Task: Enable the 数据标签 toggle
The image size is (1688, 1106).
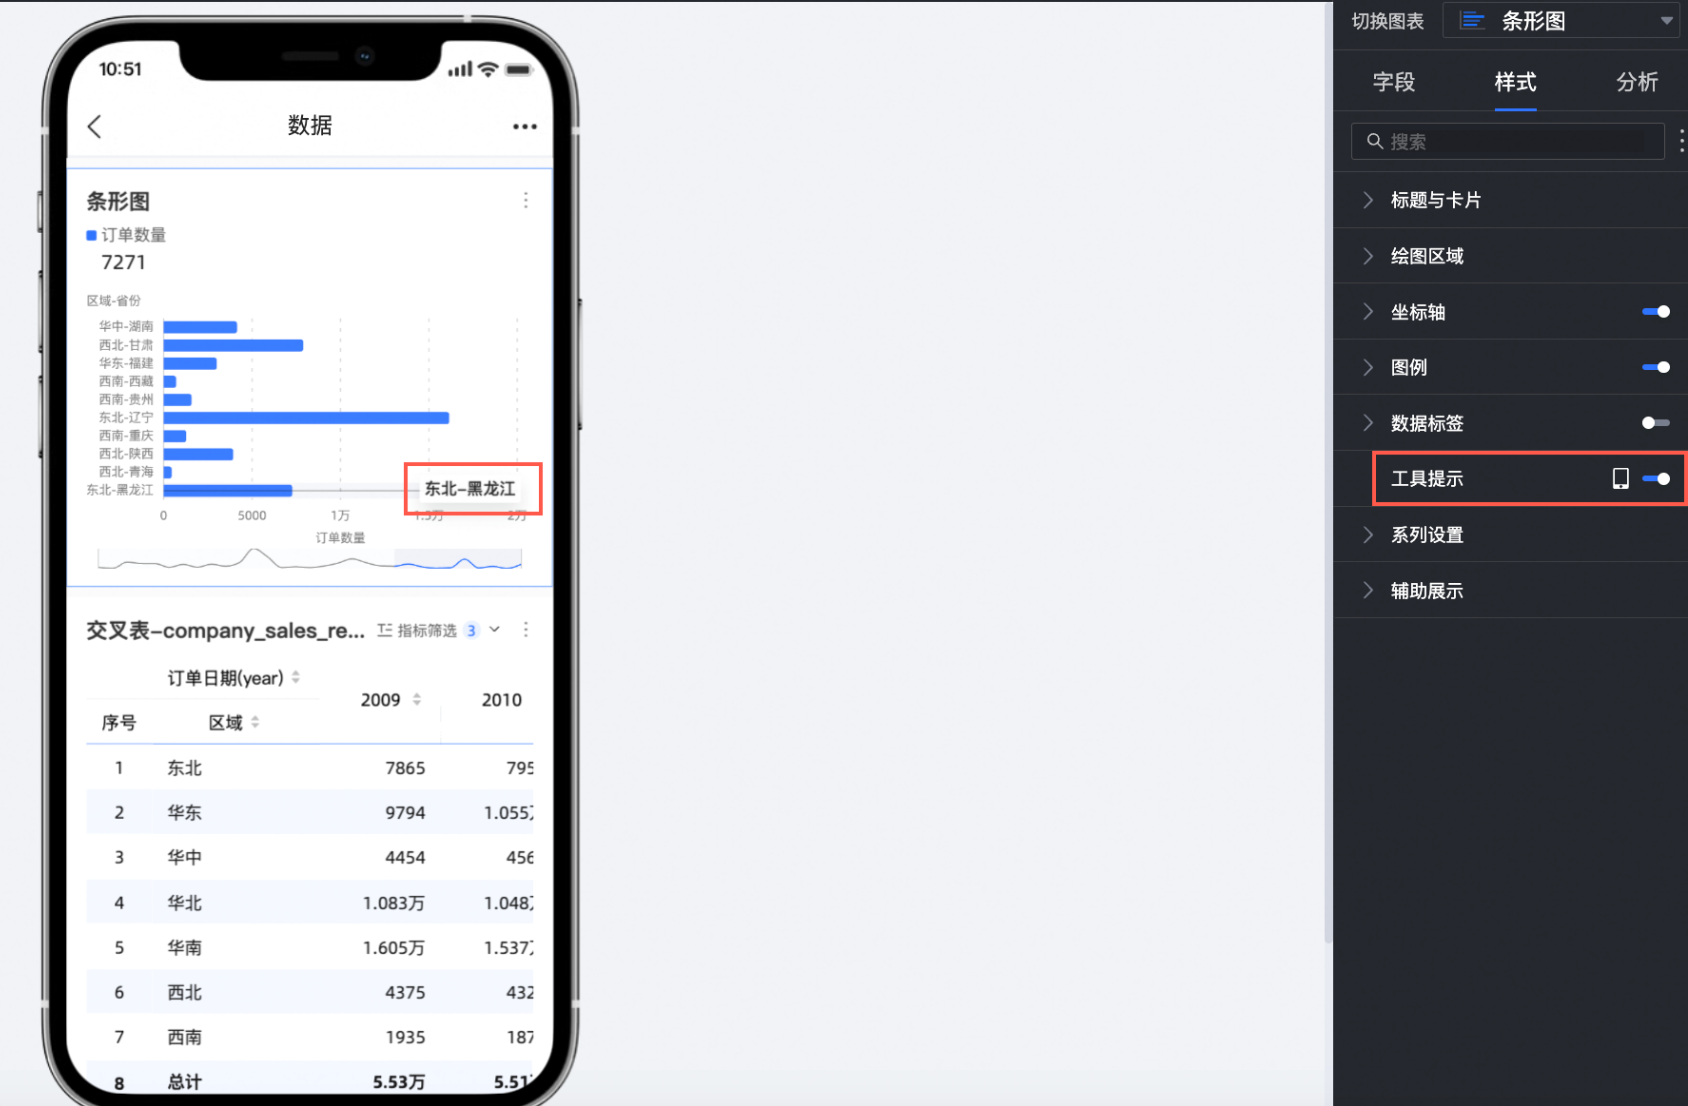Action: click(x=1655, y=423)
